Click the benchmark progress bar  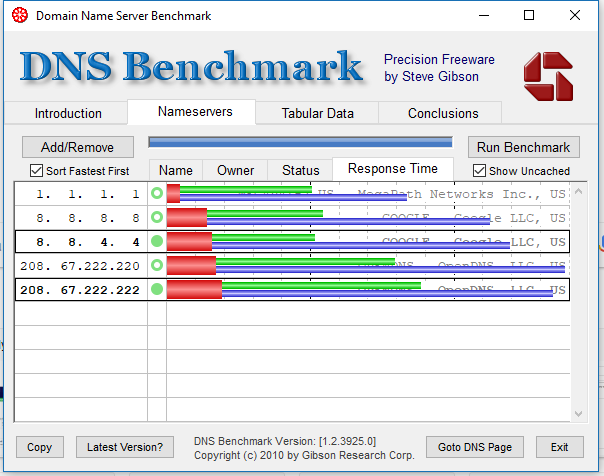click(x=300, y=142)
